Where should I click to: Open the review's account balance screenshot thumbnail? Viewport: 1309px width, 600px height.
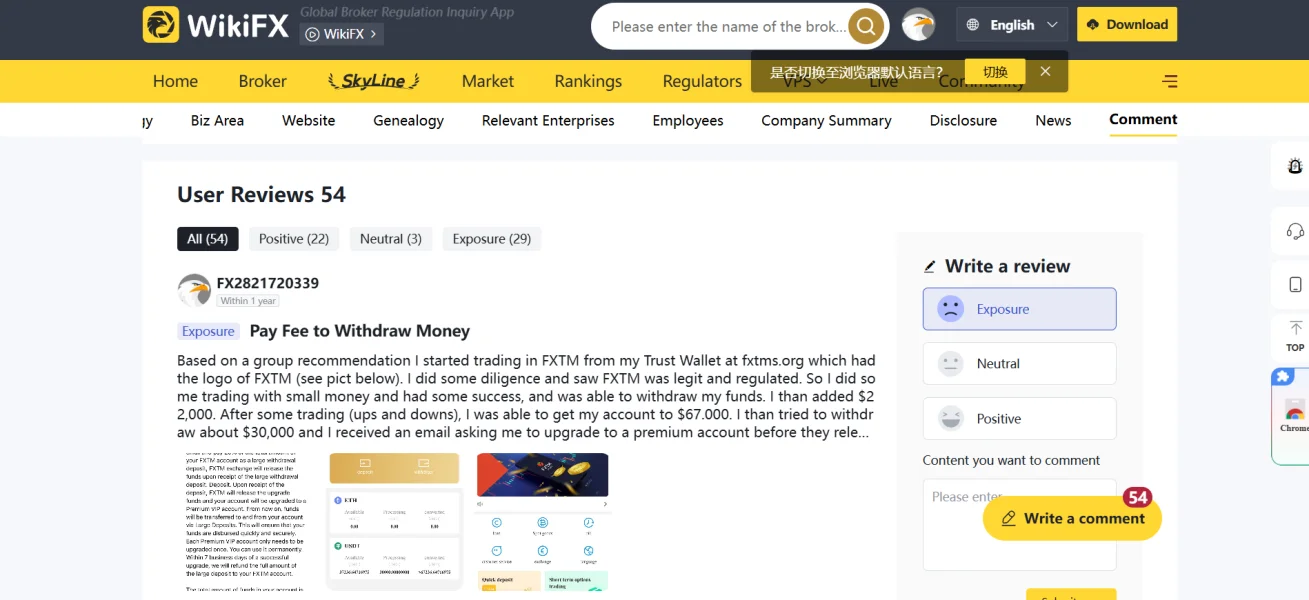tap(394, 522)
